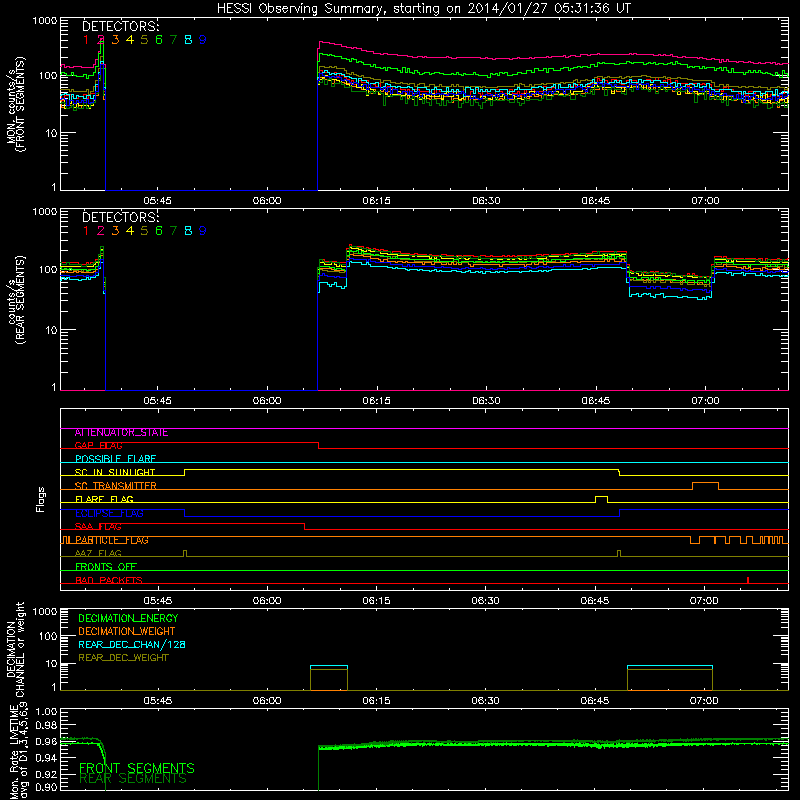This screenshot has width=800, height=800.
Task: Select red detector 1 in front segments legend
Action: (86, 40)
